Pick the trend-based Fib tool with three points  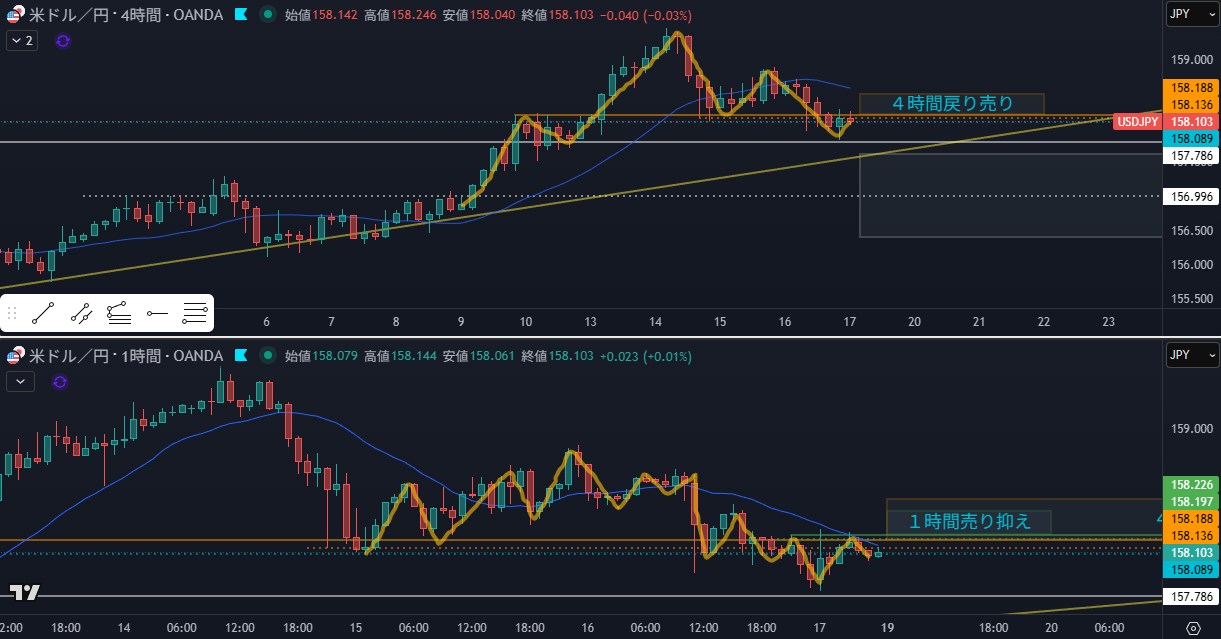pos(119,314)
